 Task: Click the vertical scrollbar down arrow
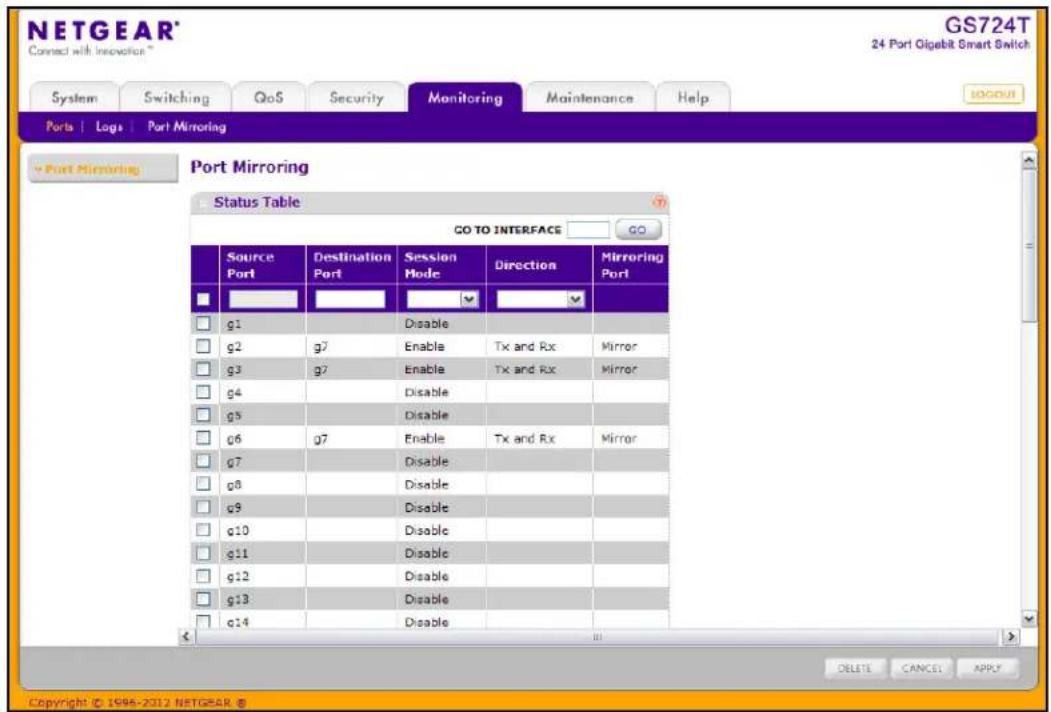pos(1029,618)
